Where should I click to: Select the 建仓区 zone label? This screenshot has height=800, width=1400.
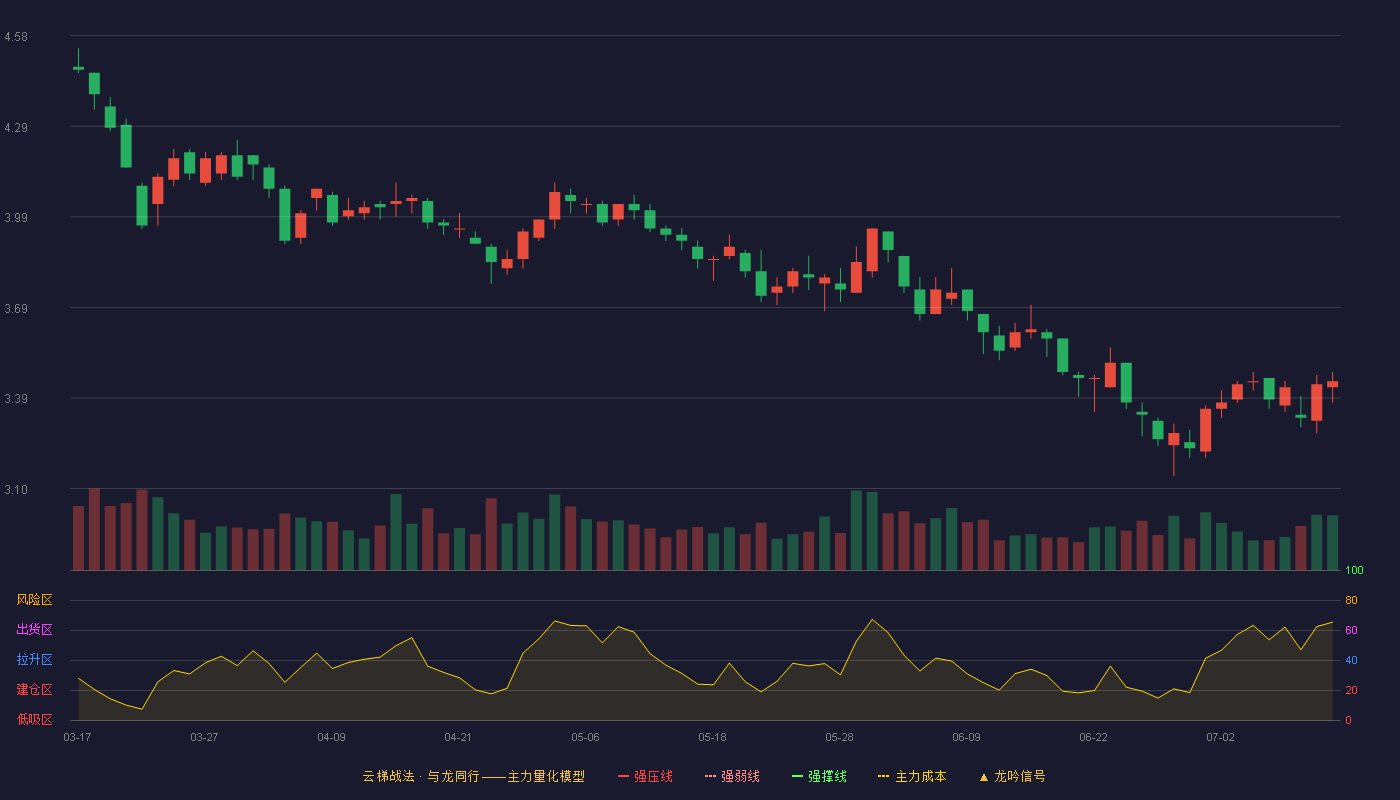34,690
